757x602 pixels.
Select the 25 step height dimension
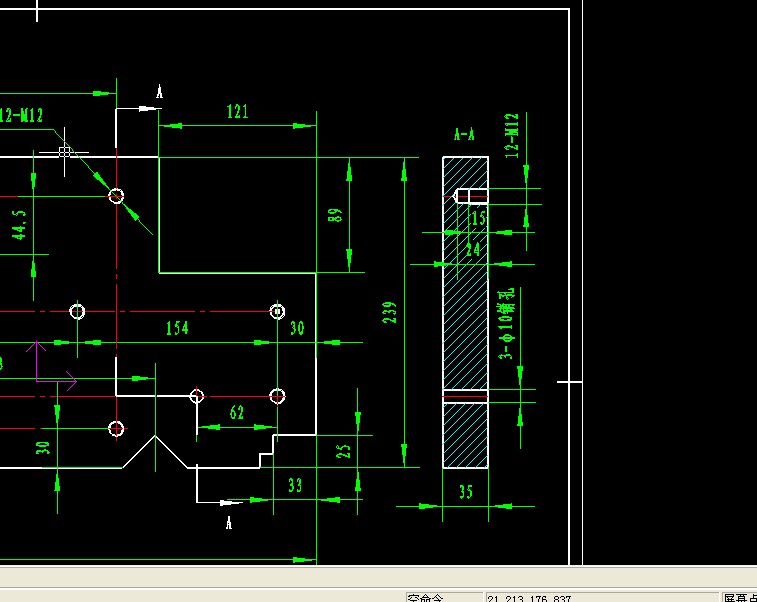(343, 451)
